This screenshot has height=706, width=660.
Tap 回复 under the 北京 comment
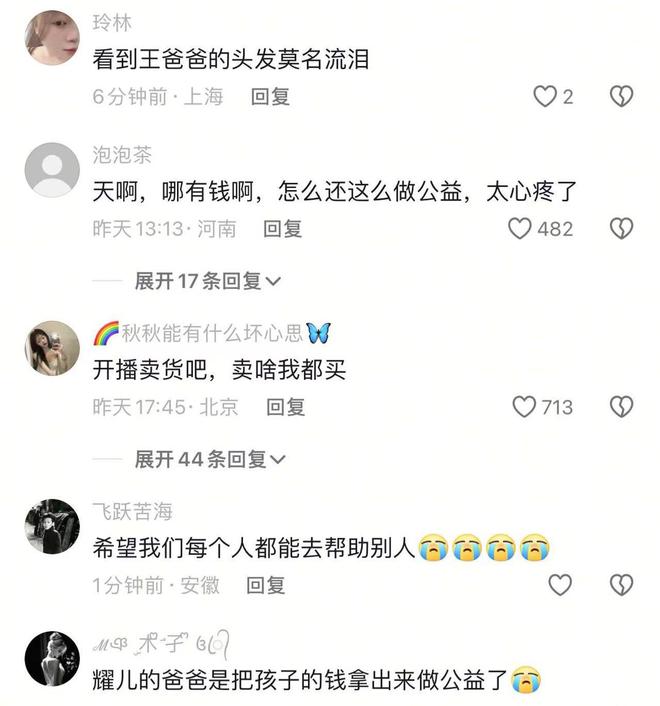(285, 407)
